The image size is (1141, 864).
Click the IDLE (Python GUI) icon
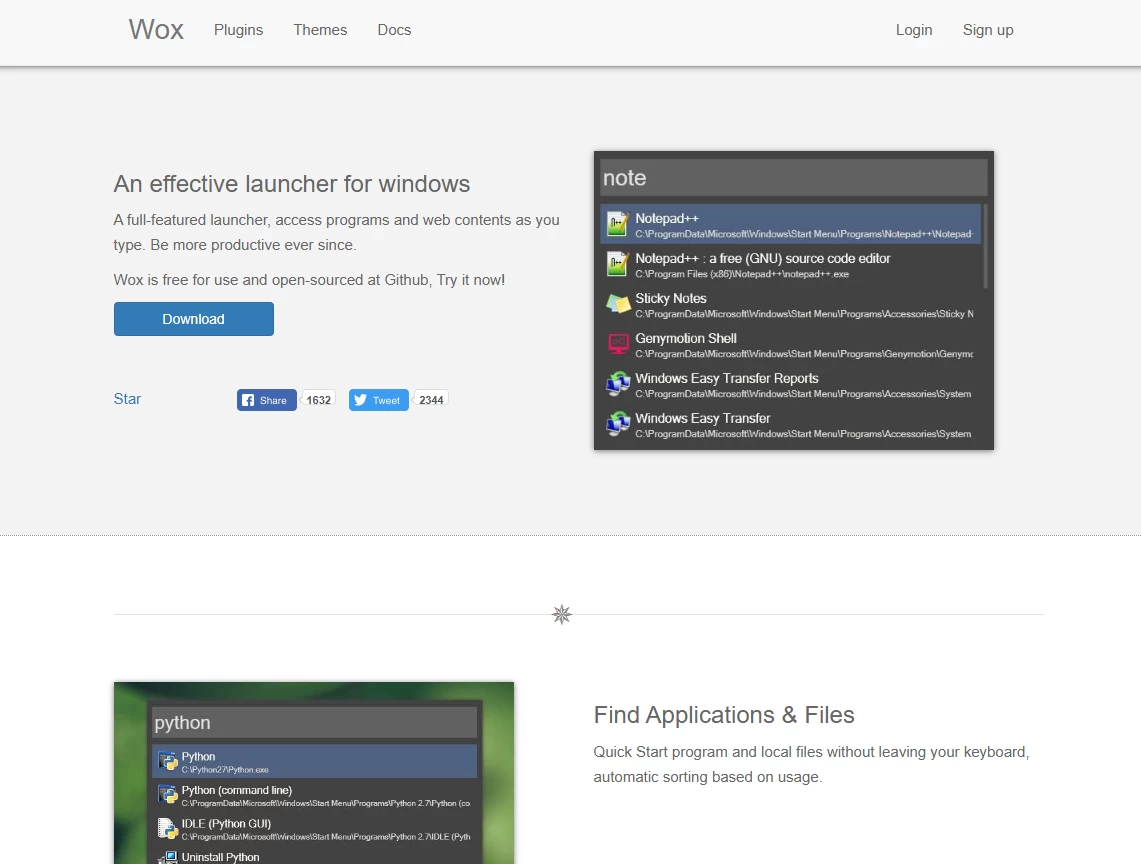coord(168,828)
